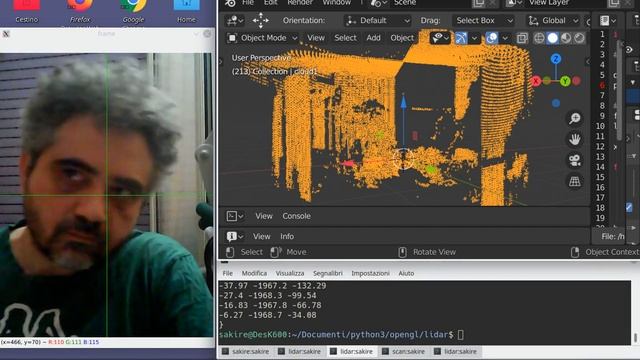Click the Z axis circle on the navigation gizmo
Image resolution: width=640 pixels, height=360 pixels.
(x=556, y=59)
